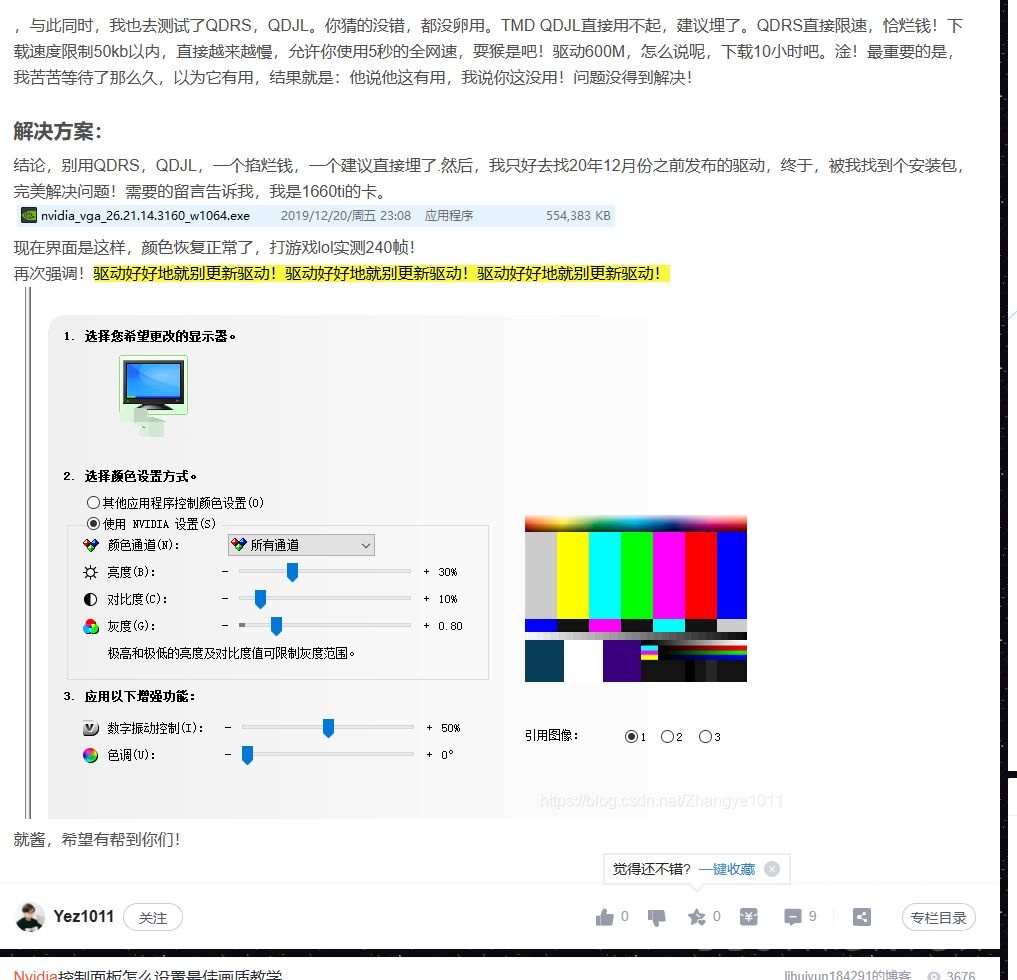Click the 554,383 KB file size
This screenshot has width=1017, height=980.
click(x=578, y=215)
